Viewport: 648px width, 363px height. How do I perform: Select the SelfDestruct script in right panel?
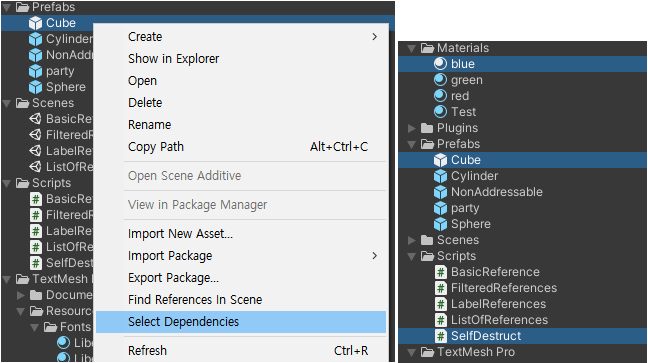point(522,336)
